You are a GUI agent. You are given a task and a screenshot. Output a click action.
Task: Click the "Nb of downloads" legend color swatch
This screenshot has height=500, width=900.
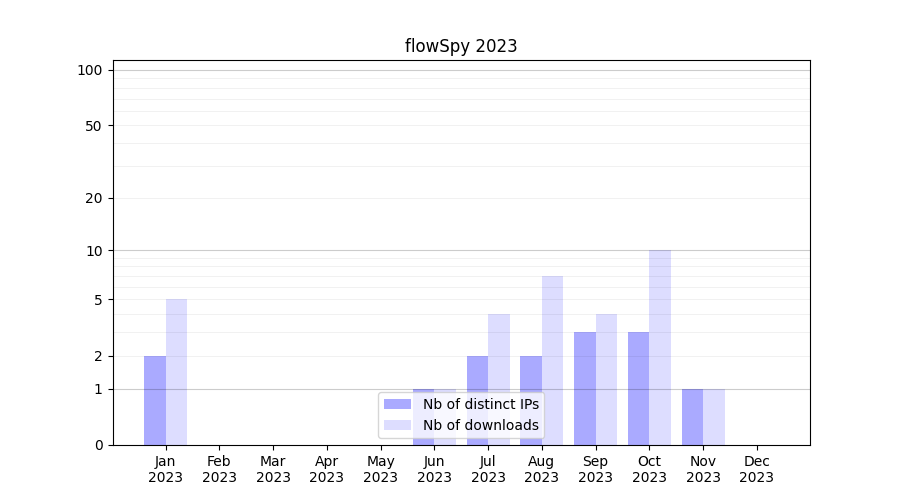click(x=398, y=425)
